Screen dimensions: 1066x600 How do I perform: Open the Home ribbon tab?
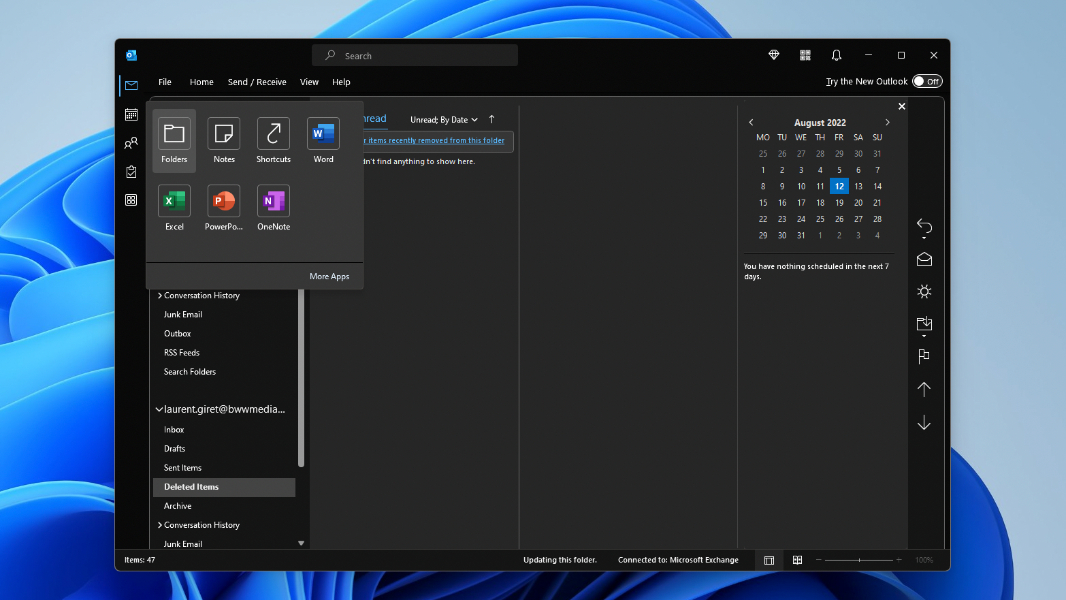(x=201, y=82)
